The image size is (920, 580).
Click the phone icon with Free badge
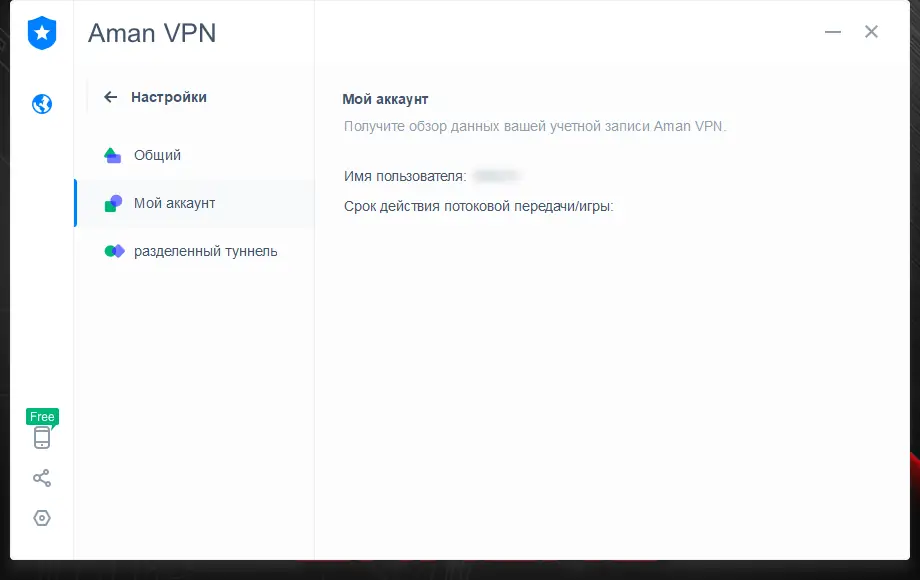coord(41,437)
